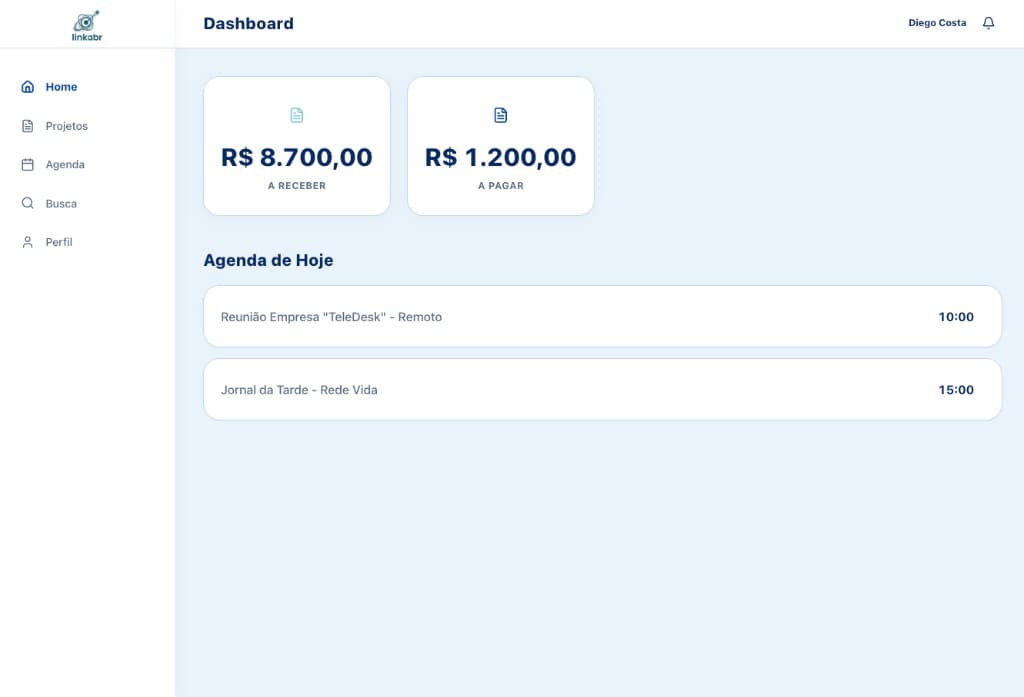Select the Busca magnifying glass icon
Viewport: 1024px width, 697px height.
point(27,203)
